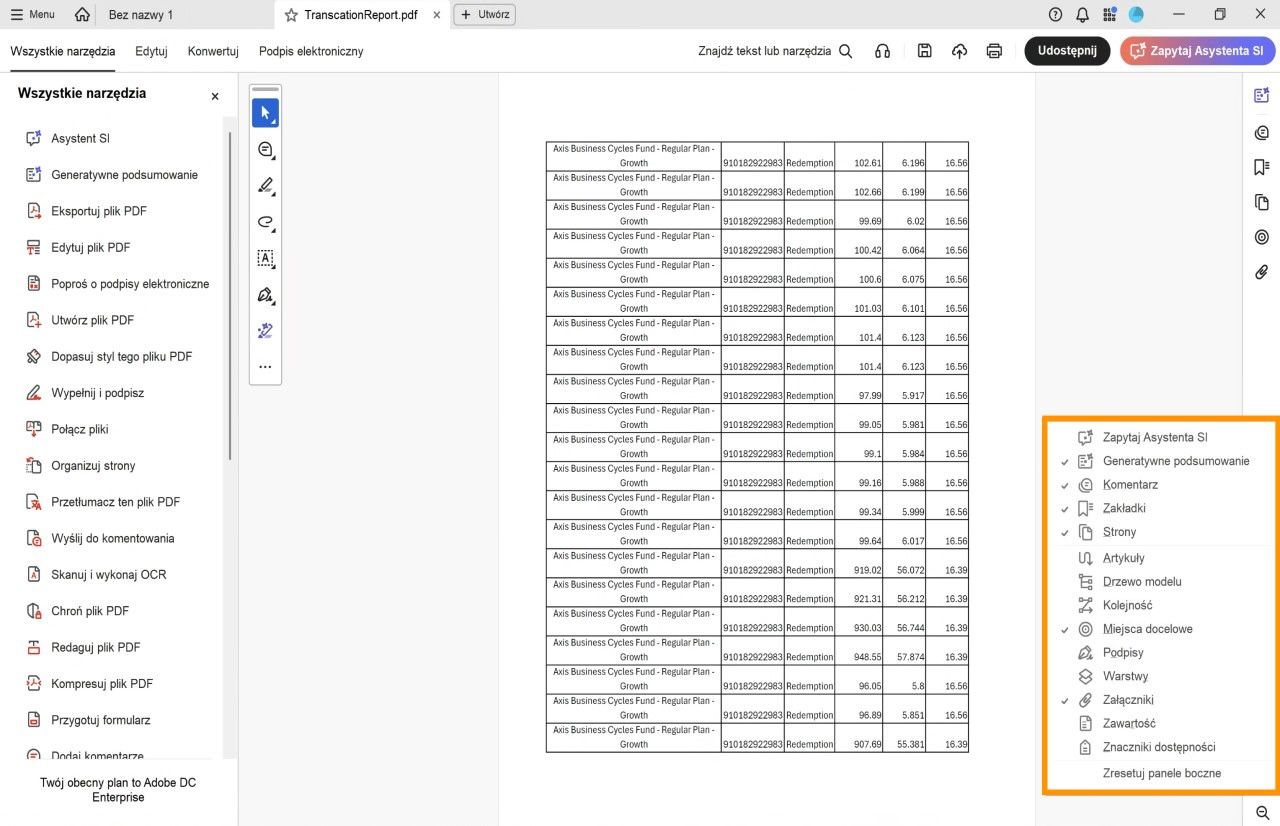
Task: Click the Utwórz new tab button
Action: pos(485,15)
